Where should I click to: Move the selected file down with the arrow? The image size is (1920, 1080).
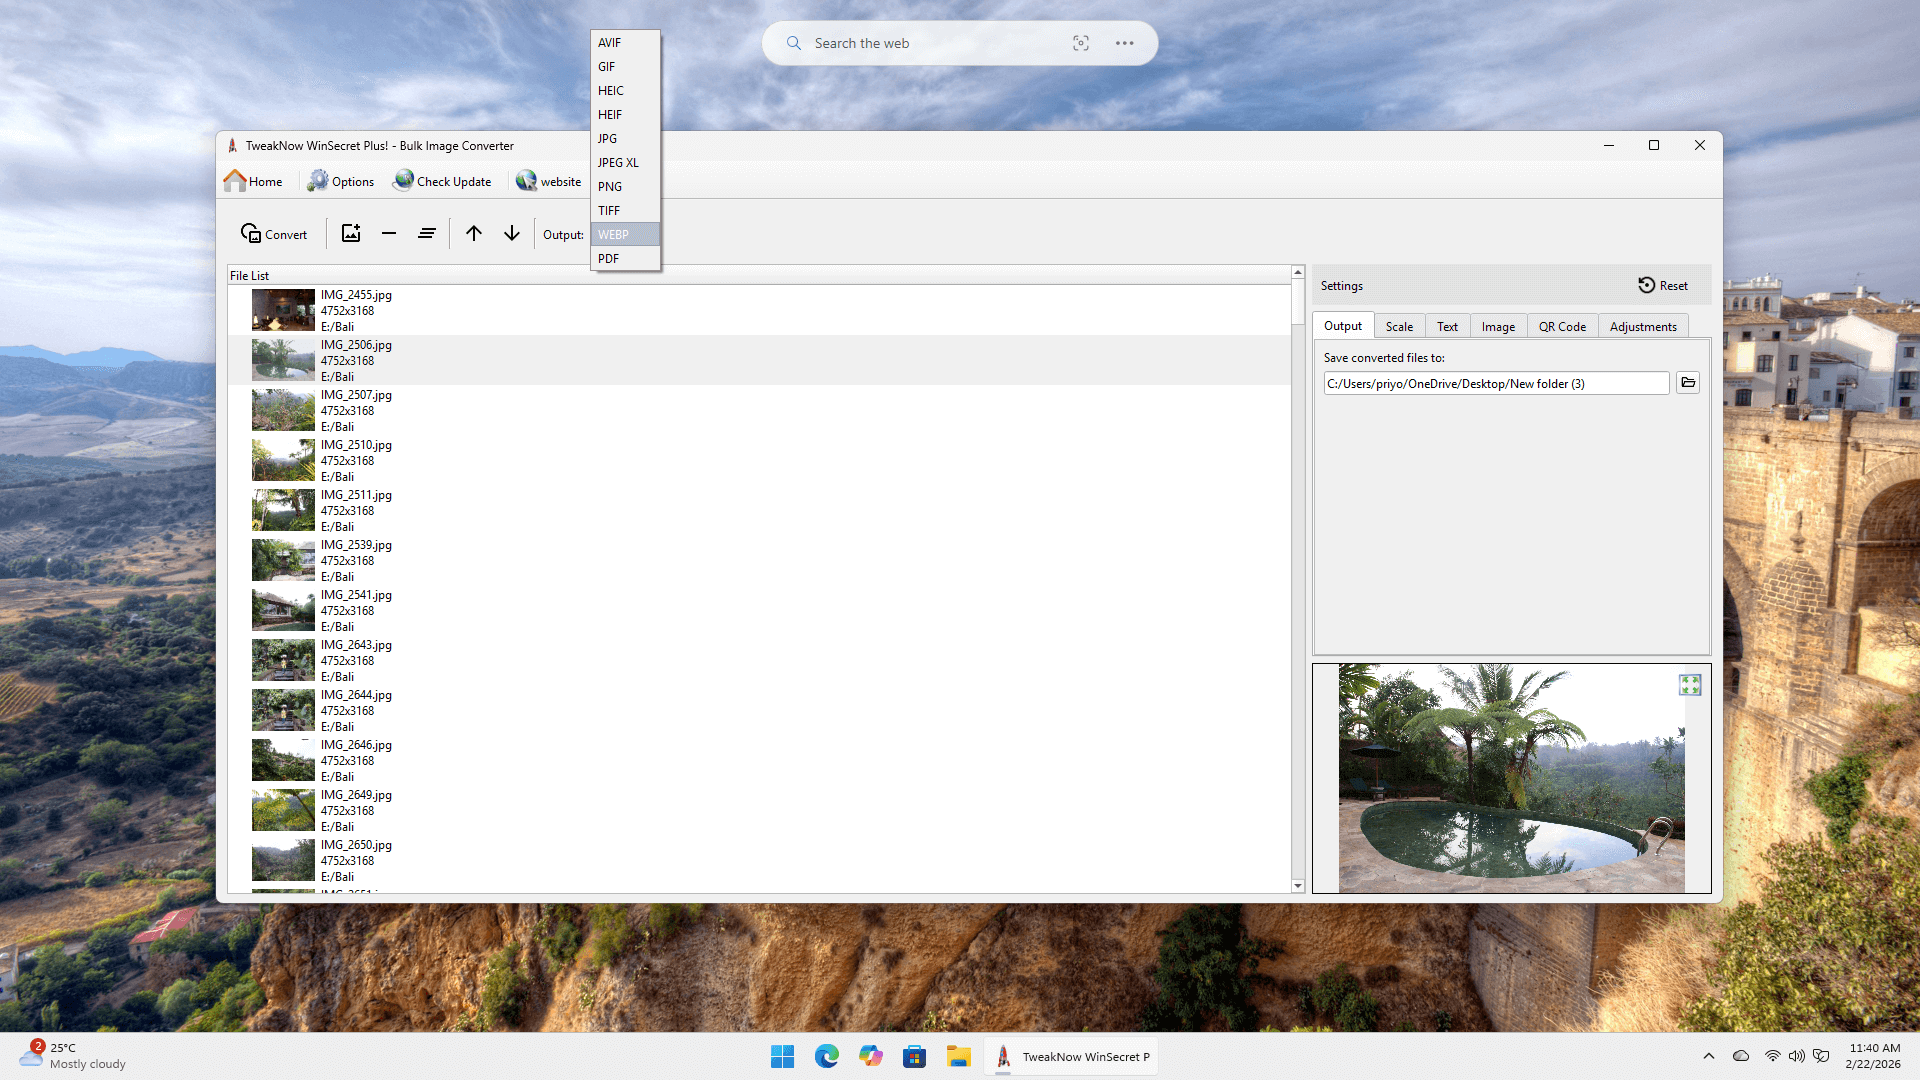[x=512, y=233]
